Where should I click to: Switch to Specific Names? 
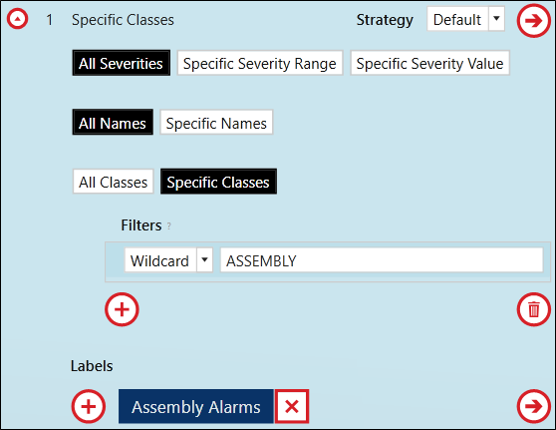(216, 122)
